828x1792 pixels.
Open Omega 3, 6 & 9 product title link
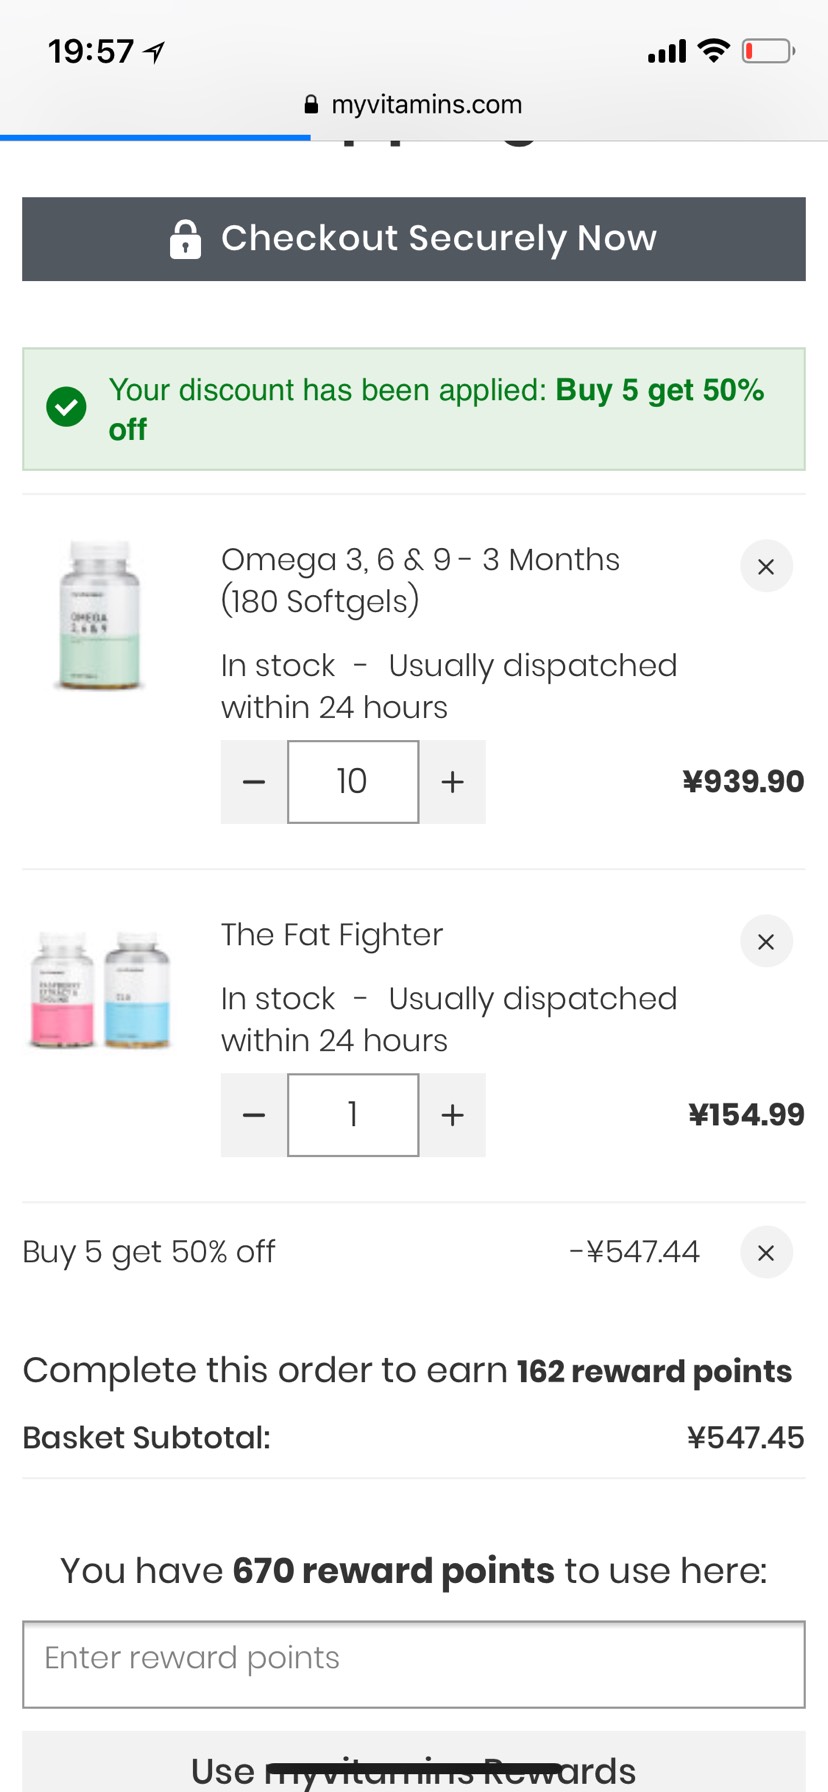(420, 580)
